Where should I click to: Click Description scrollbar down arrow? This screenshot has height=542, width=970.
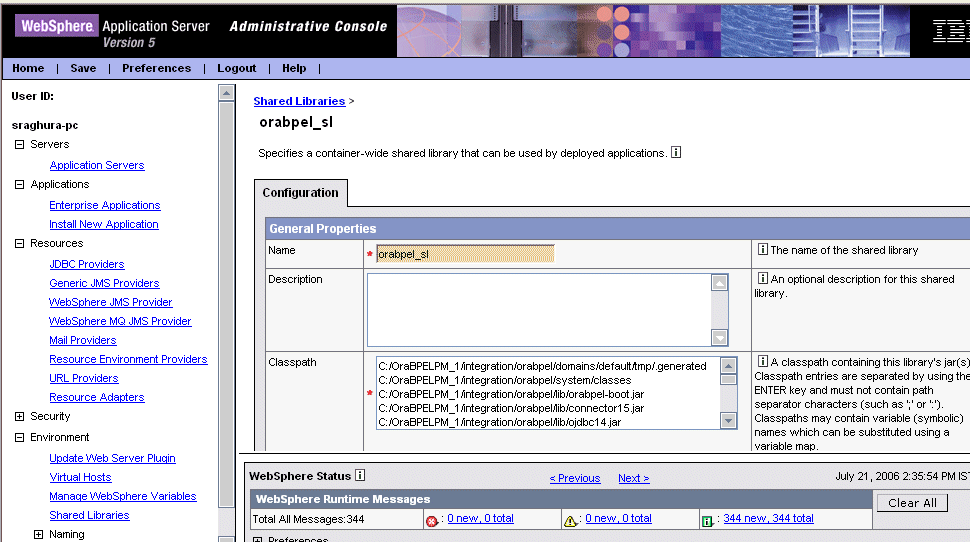719,338
